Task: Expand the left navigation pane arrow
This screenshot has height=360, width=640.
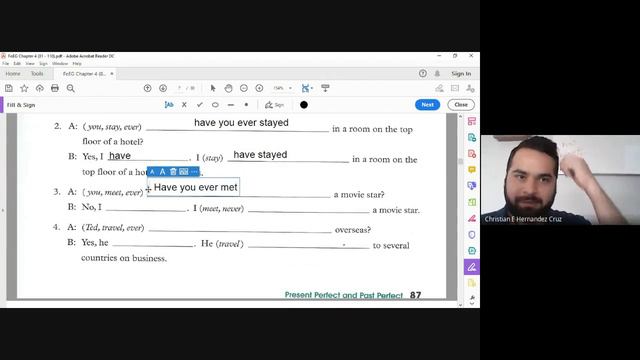Action: point(2,210)
